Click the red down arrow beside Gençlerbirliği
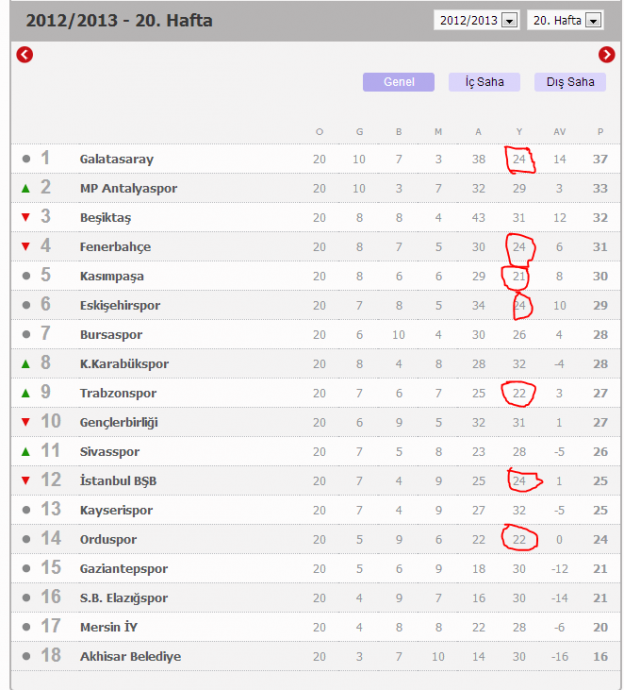Image resolution: width=624 pixels, height=690 pixels. pos(25,422)
